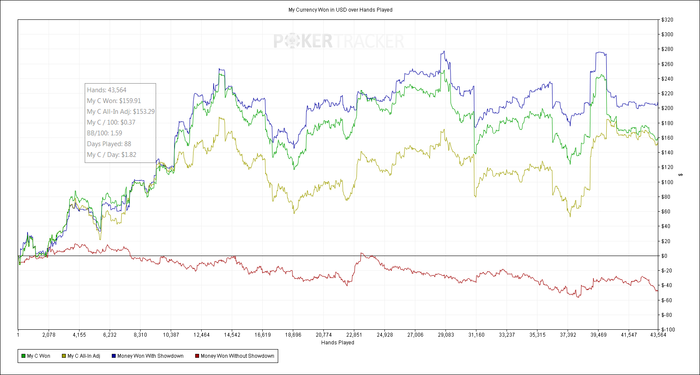
Task: Click the 22,851 x-axis tick label
Action: 354,334
